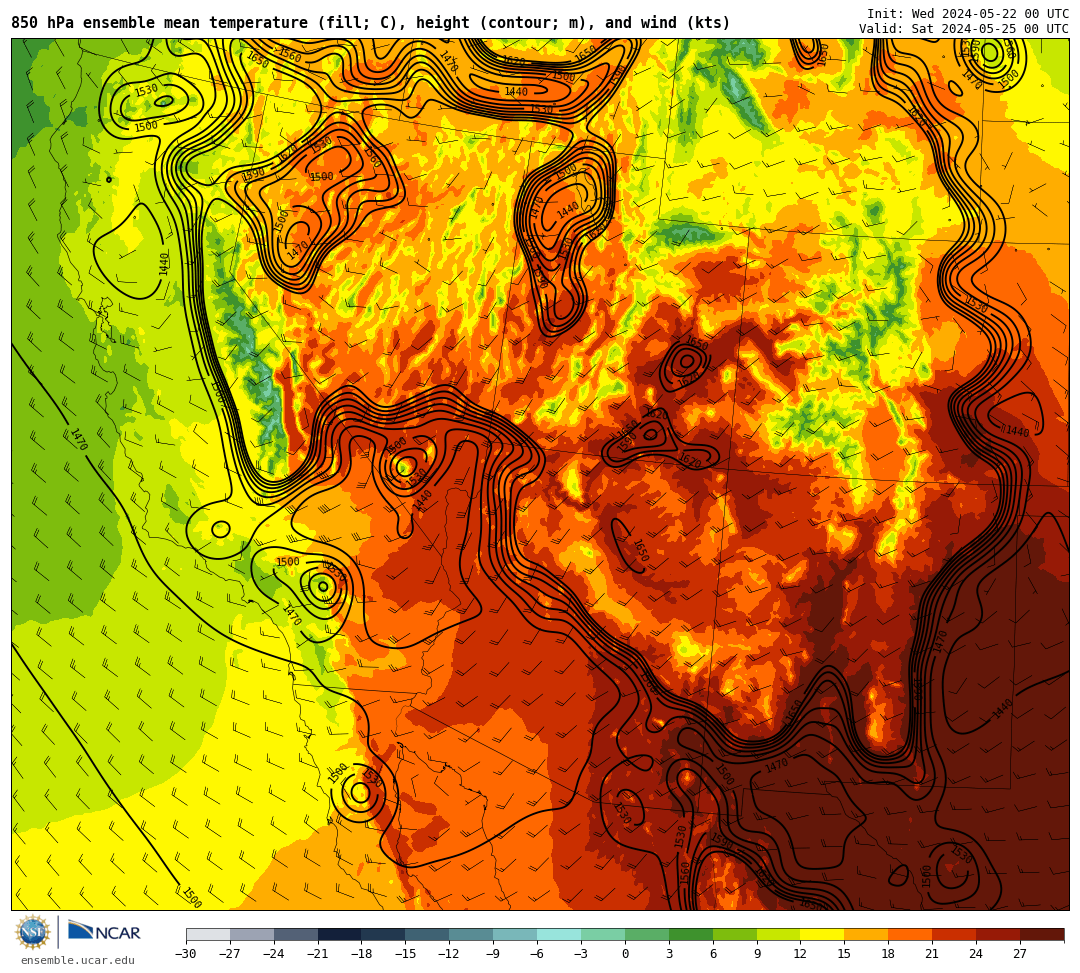Pick the dark red swatch between 24 and 27
The height and width of the screenshot is (973, 1080).
(x=999, y=934)
